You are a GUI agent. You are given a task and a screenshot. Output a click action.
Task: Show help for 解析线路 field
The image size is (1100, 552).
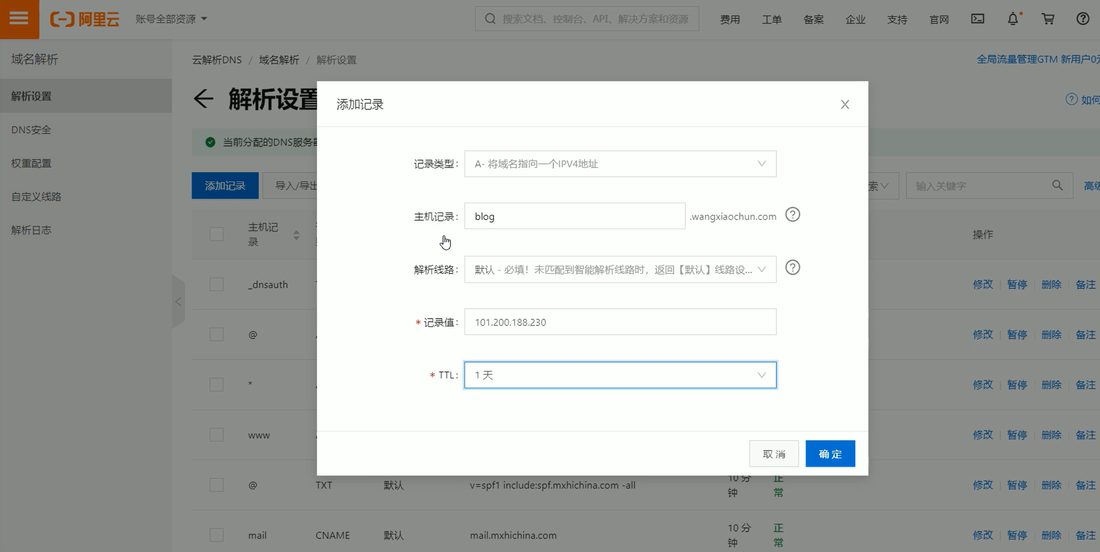click(792, 267)
